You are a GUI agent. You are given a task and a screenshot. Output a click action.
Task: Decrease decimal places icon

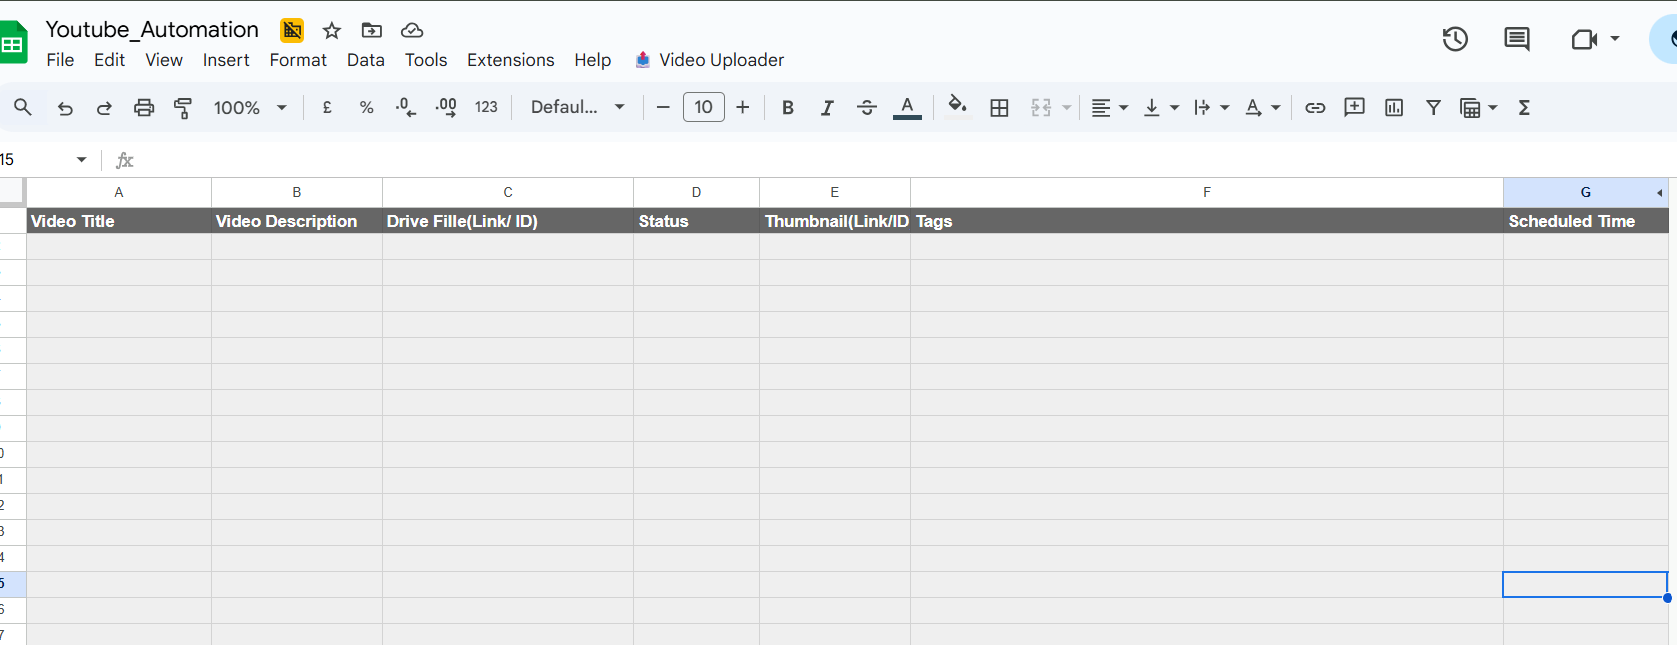tap(406, 107)
